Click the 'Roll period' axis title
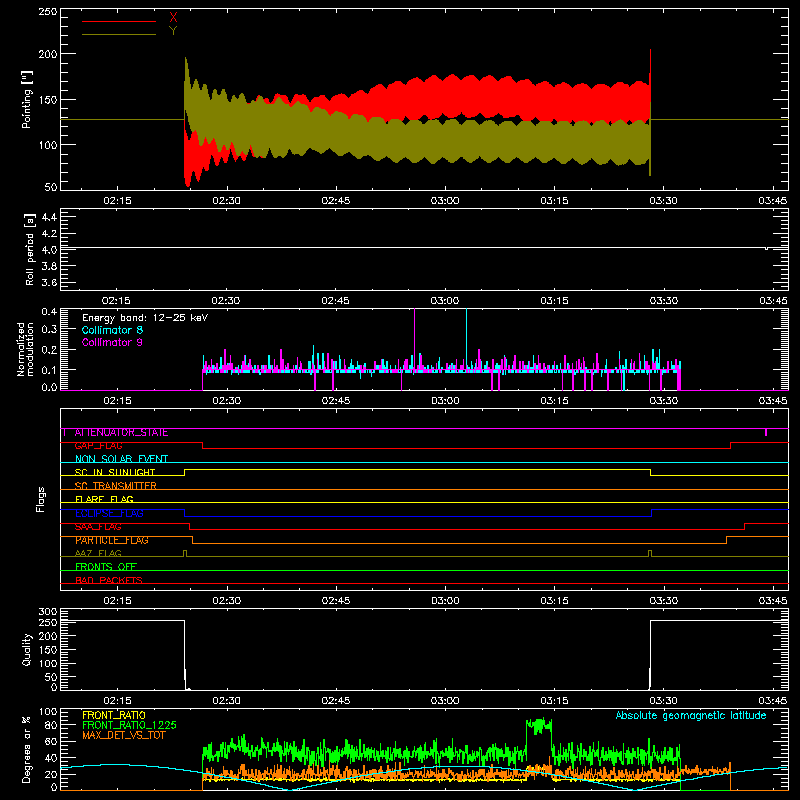This screenshot has height=800, width=800. coord(30,249)
